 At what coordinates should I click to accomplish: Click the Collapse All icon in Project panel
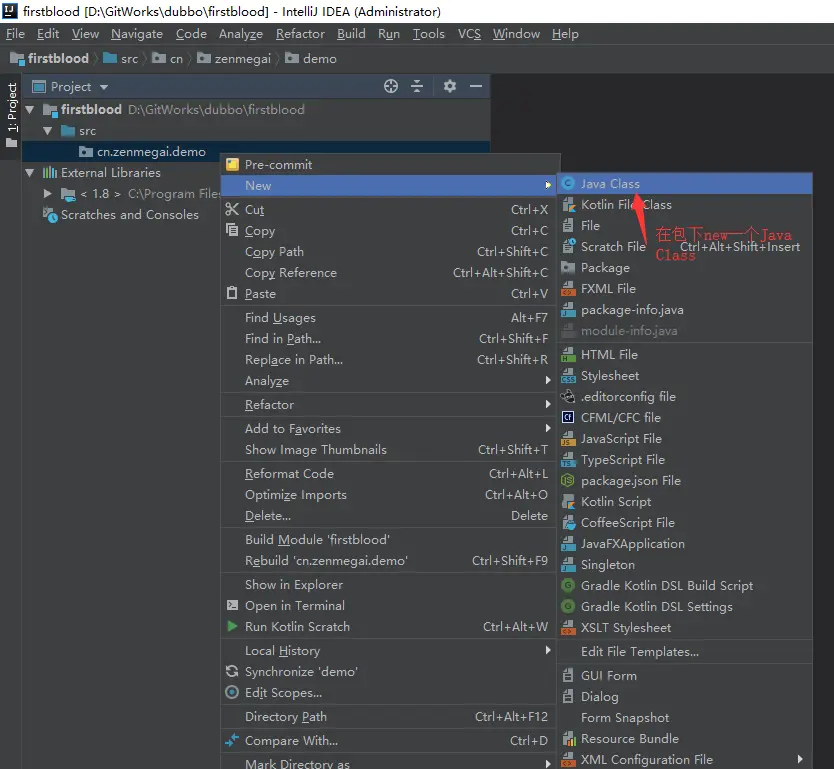click(417, 86)
